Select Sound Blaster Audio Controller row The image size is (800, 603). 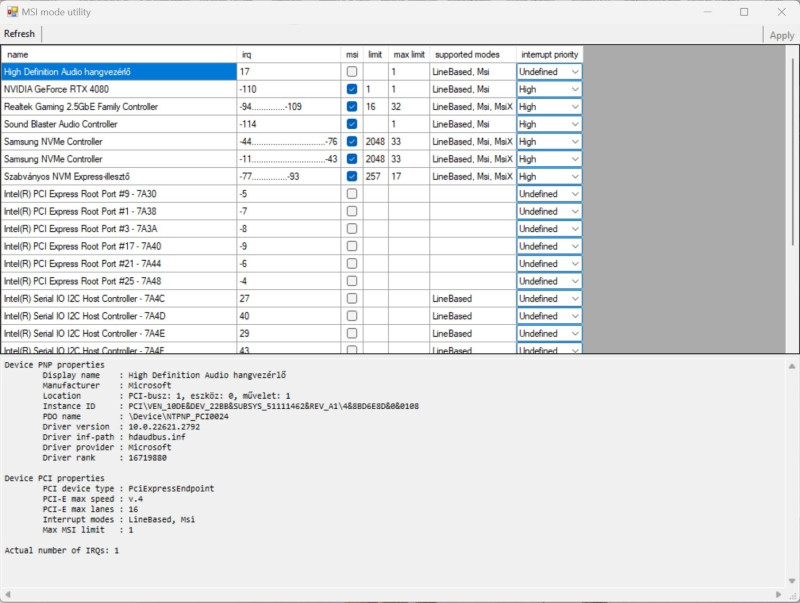tap(119, 124)
